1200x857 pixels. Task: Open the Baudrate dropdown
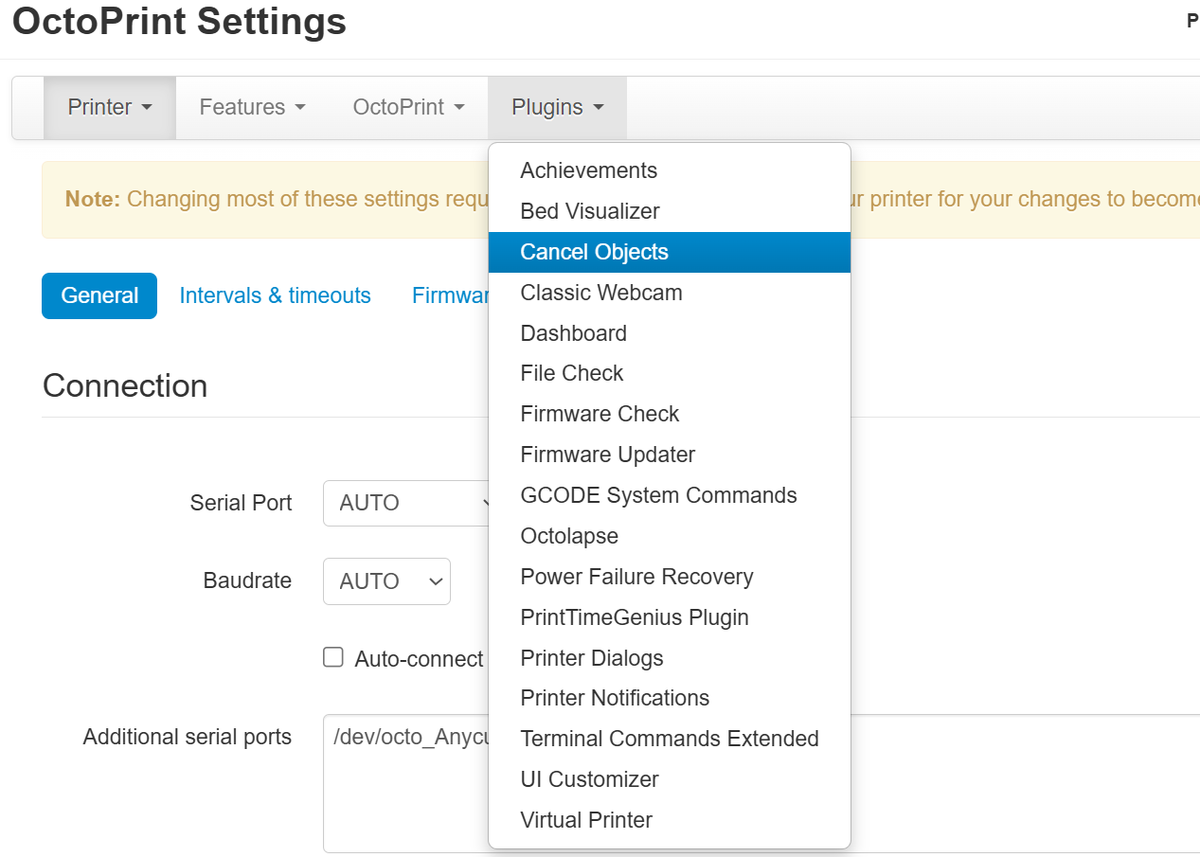(386, 581)
